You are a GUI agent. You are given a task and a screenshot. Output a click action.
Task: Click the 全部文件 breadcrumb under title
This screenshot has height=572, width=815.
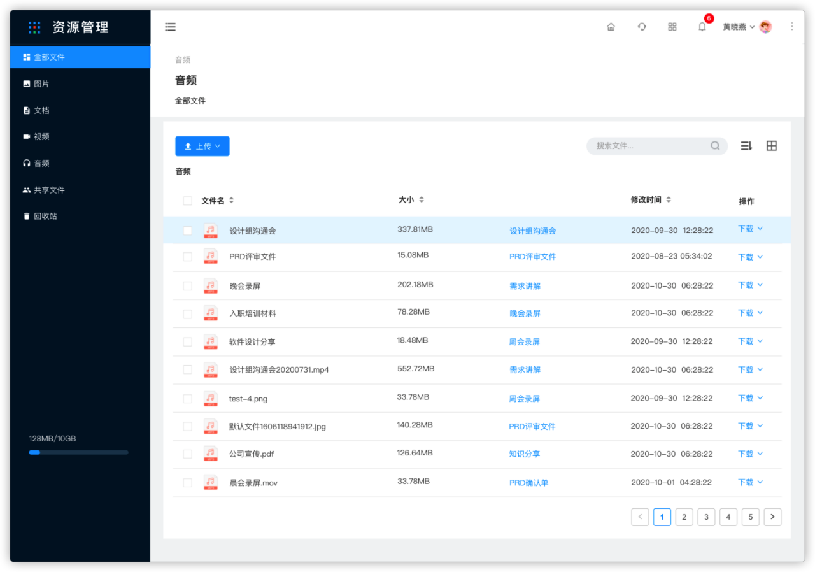190,100
